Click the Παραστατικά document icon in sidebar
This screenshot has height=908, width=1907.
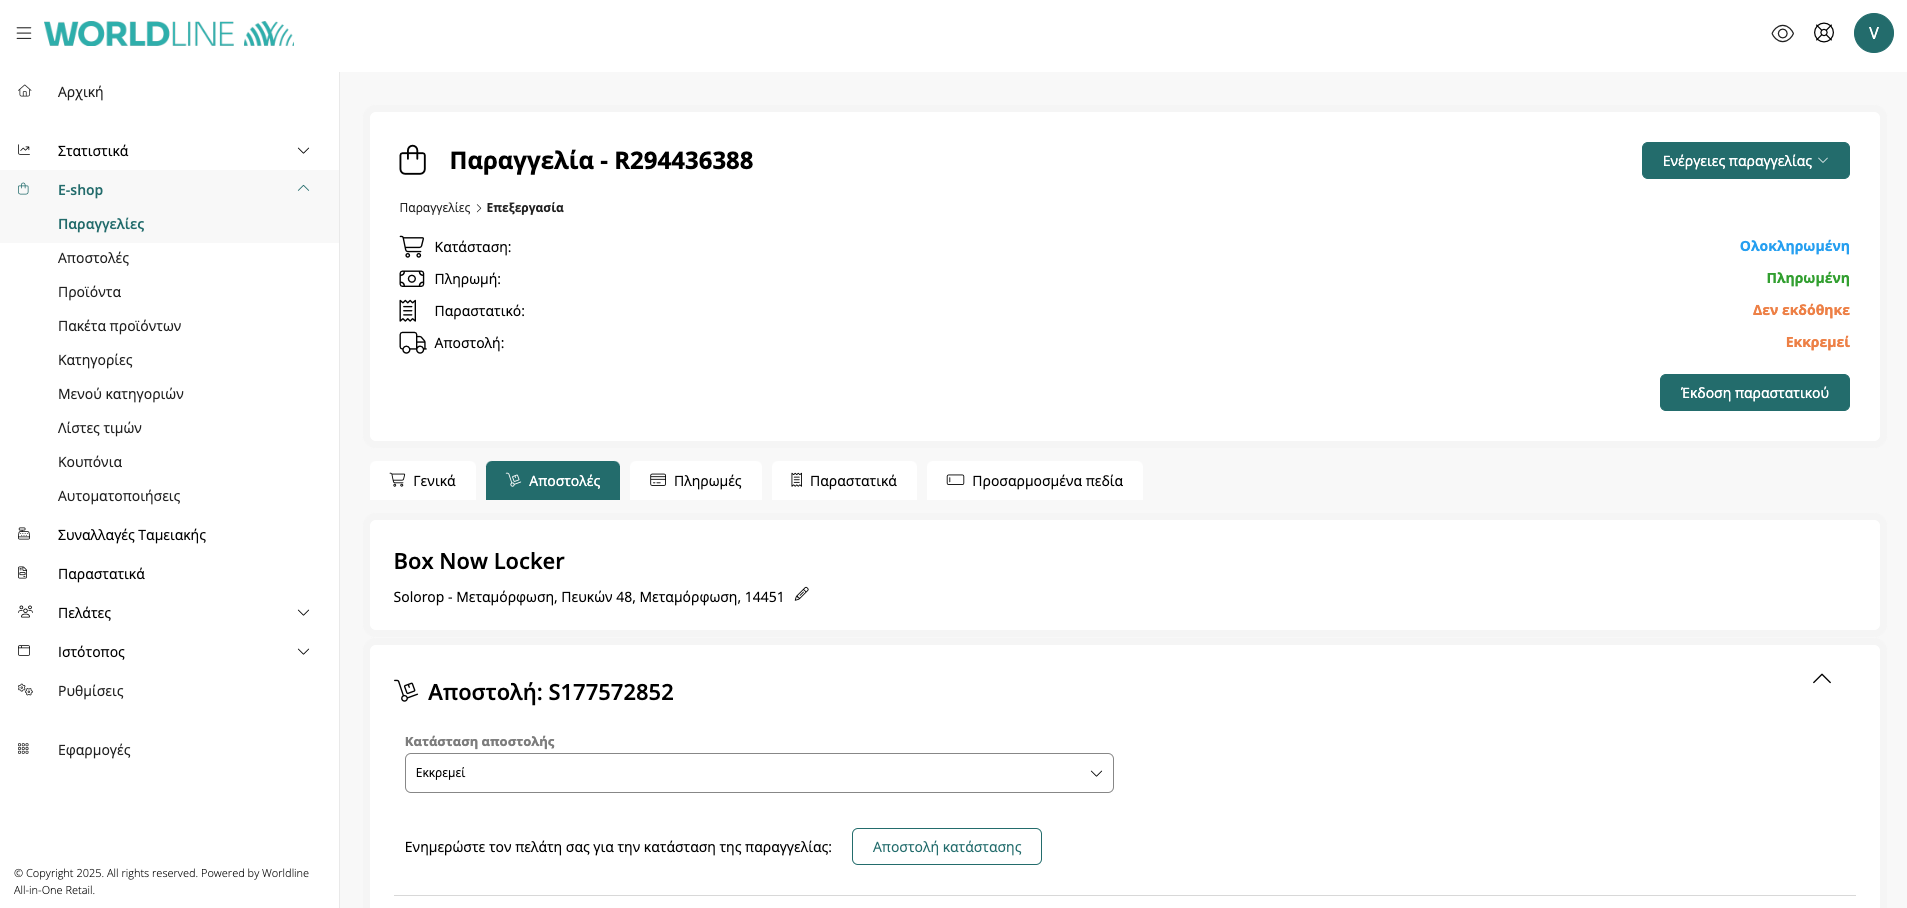point(24,573)
